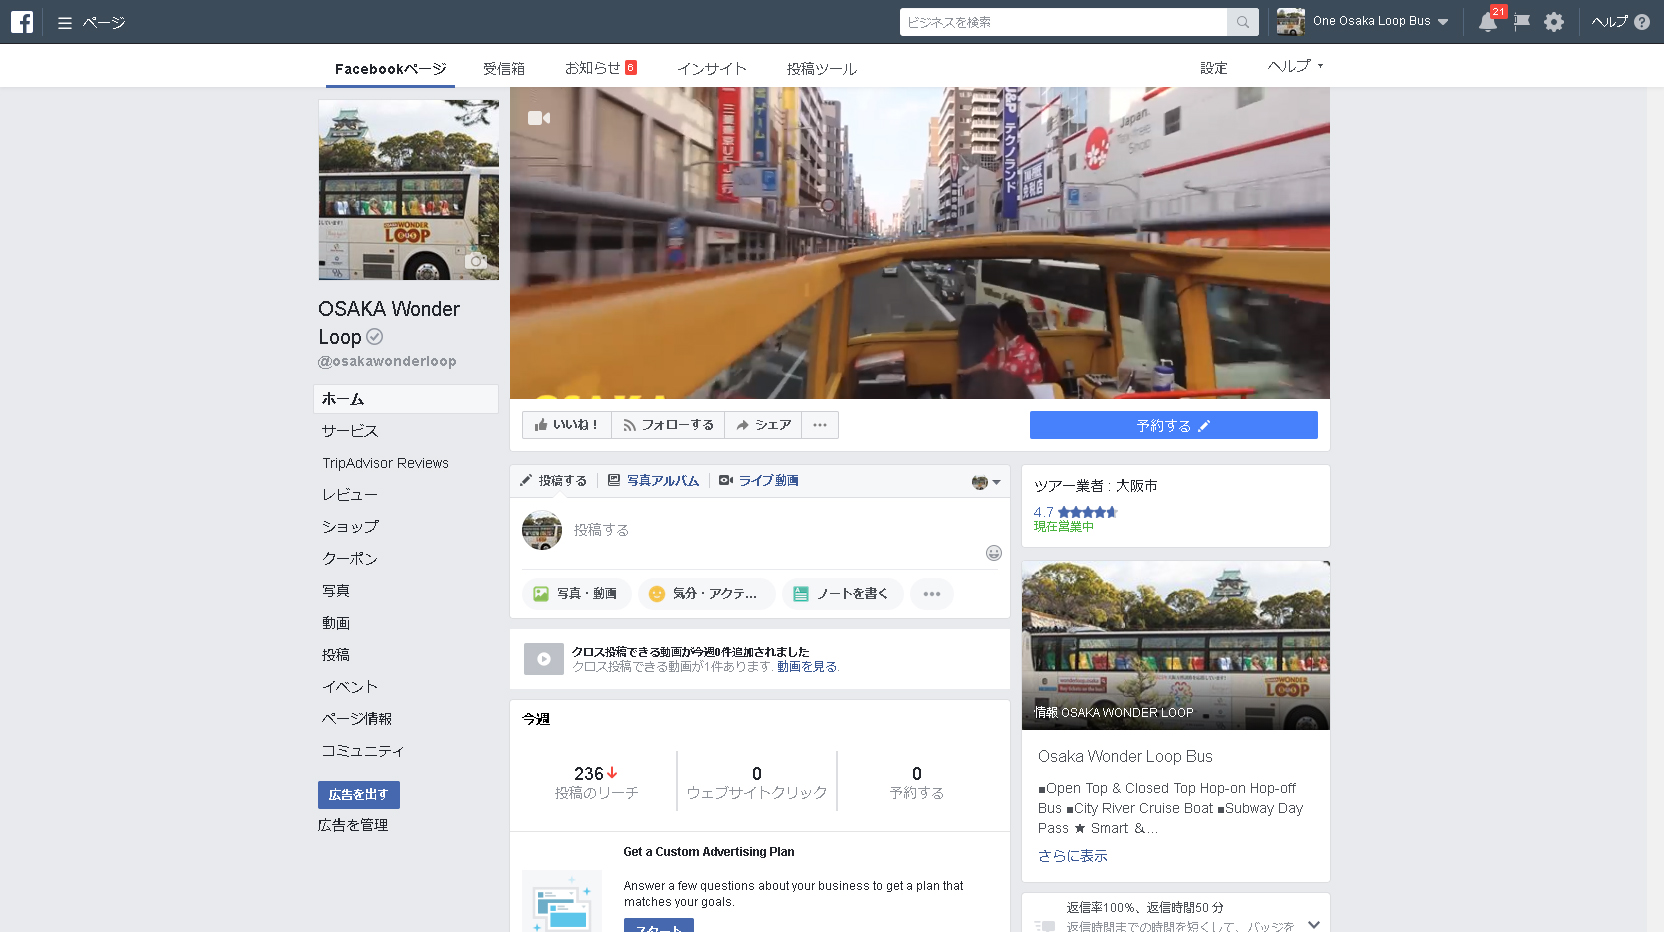This screenshot has width=1664, height=932.
Task: Click the フォローする follow button
Action: pyautogui.click(x=668, y=425)
